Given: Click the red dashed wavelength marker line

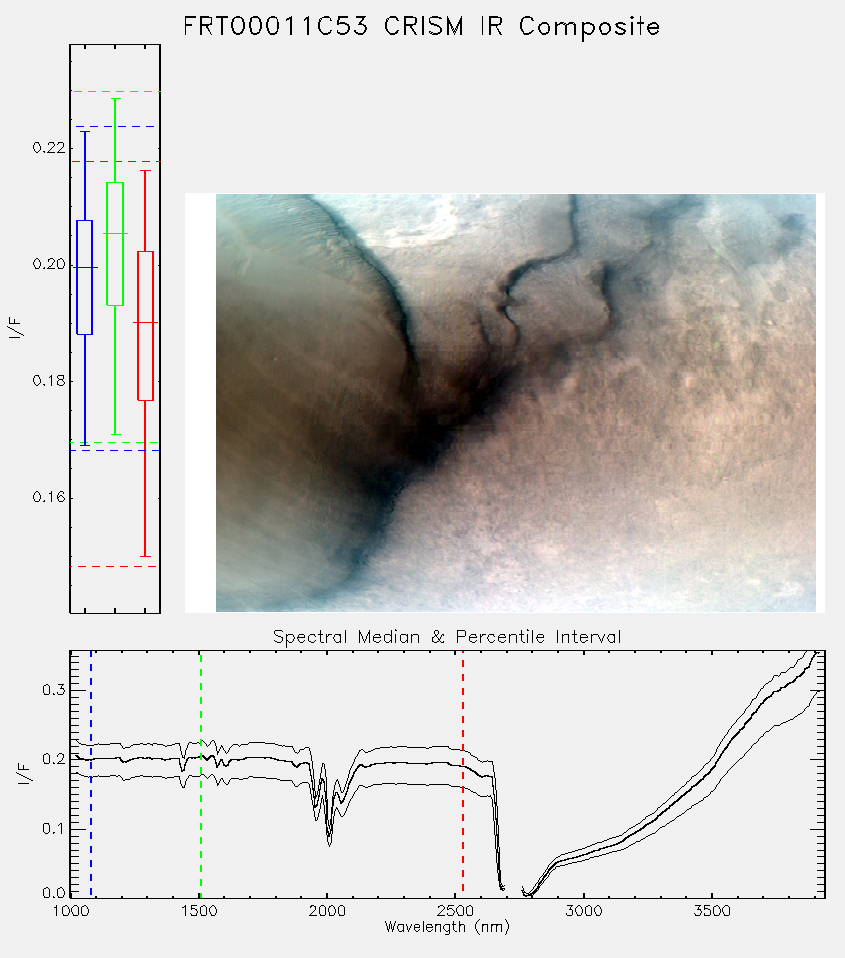Looking at the screenshot, I should [x=463, y=774].
